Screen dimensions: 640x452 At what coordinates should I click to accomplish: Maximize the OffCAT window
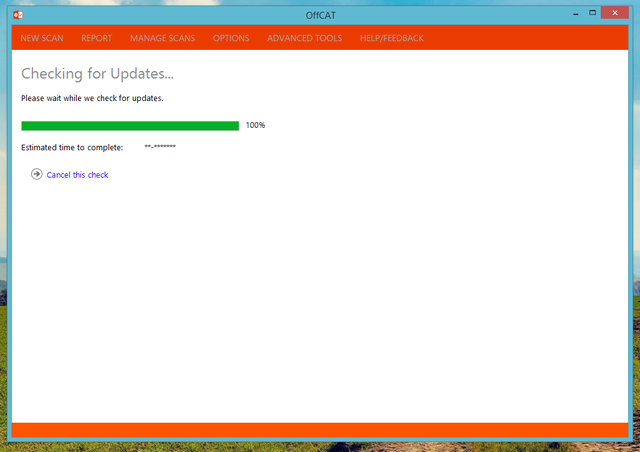(x=593, y=12)
